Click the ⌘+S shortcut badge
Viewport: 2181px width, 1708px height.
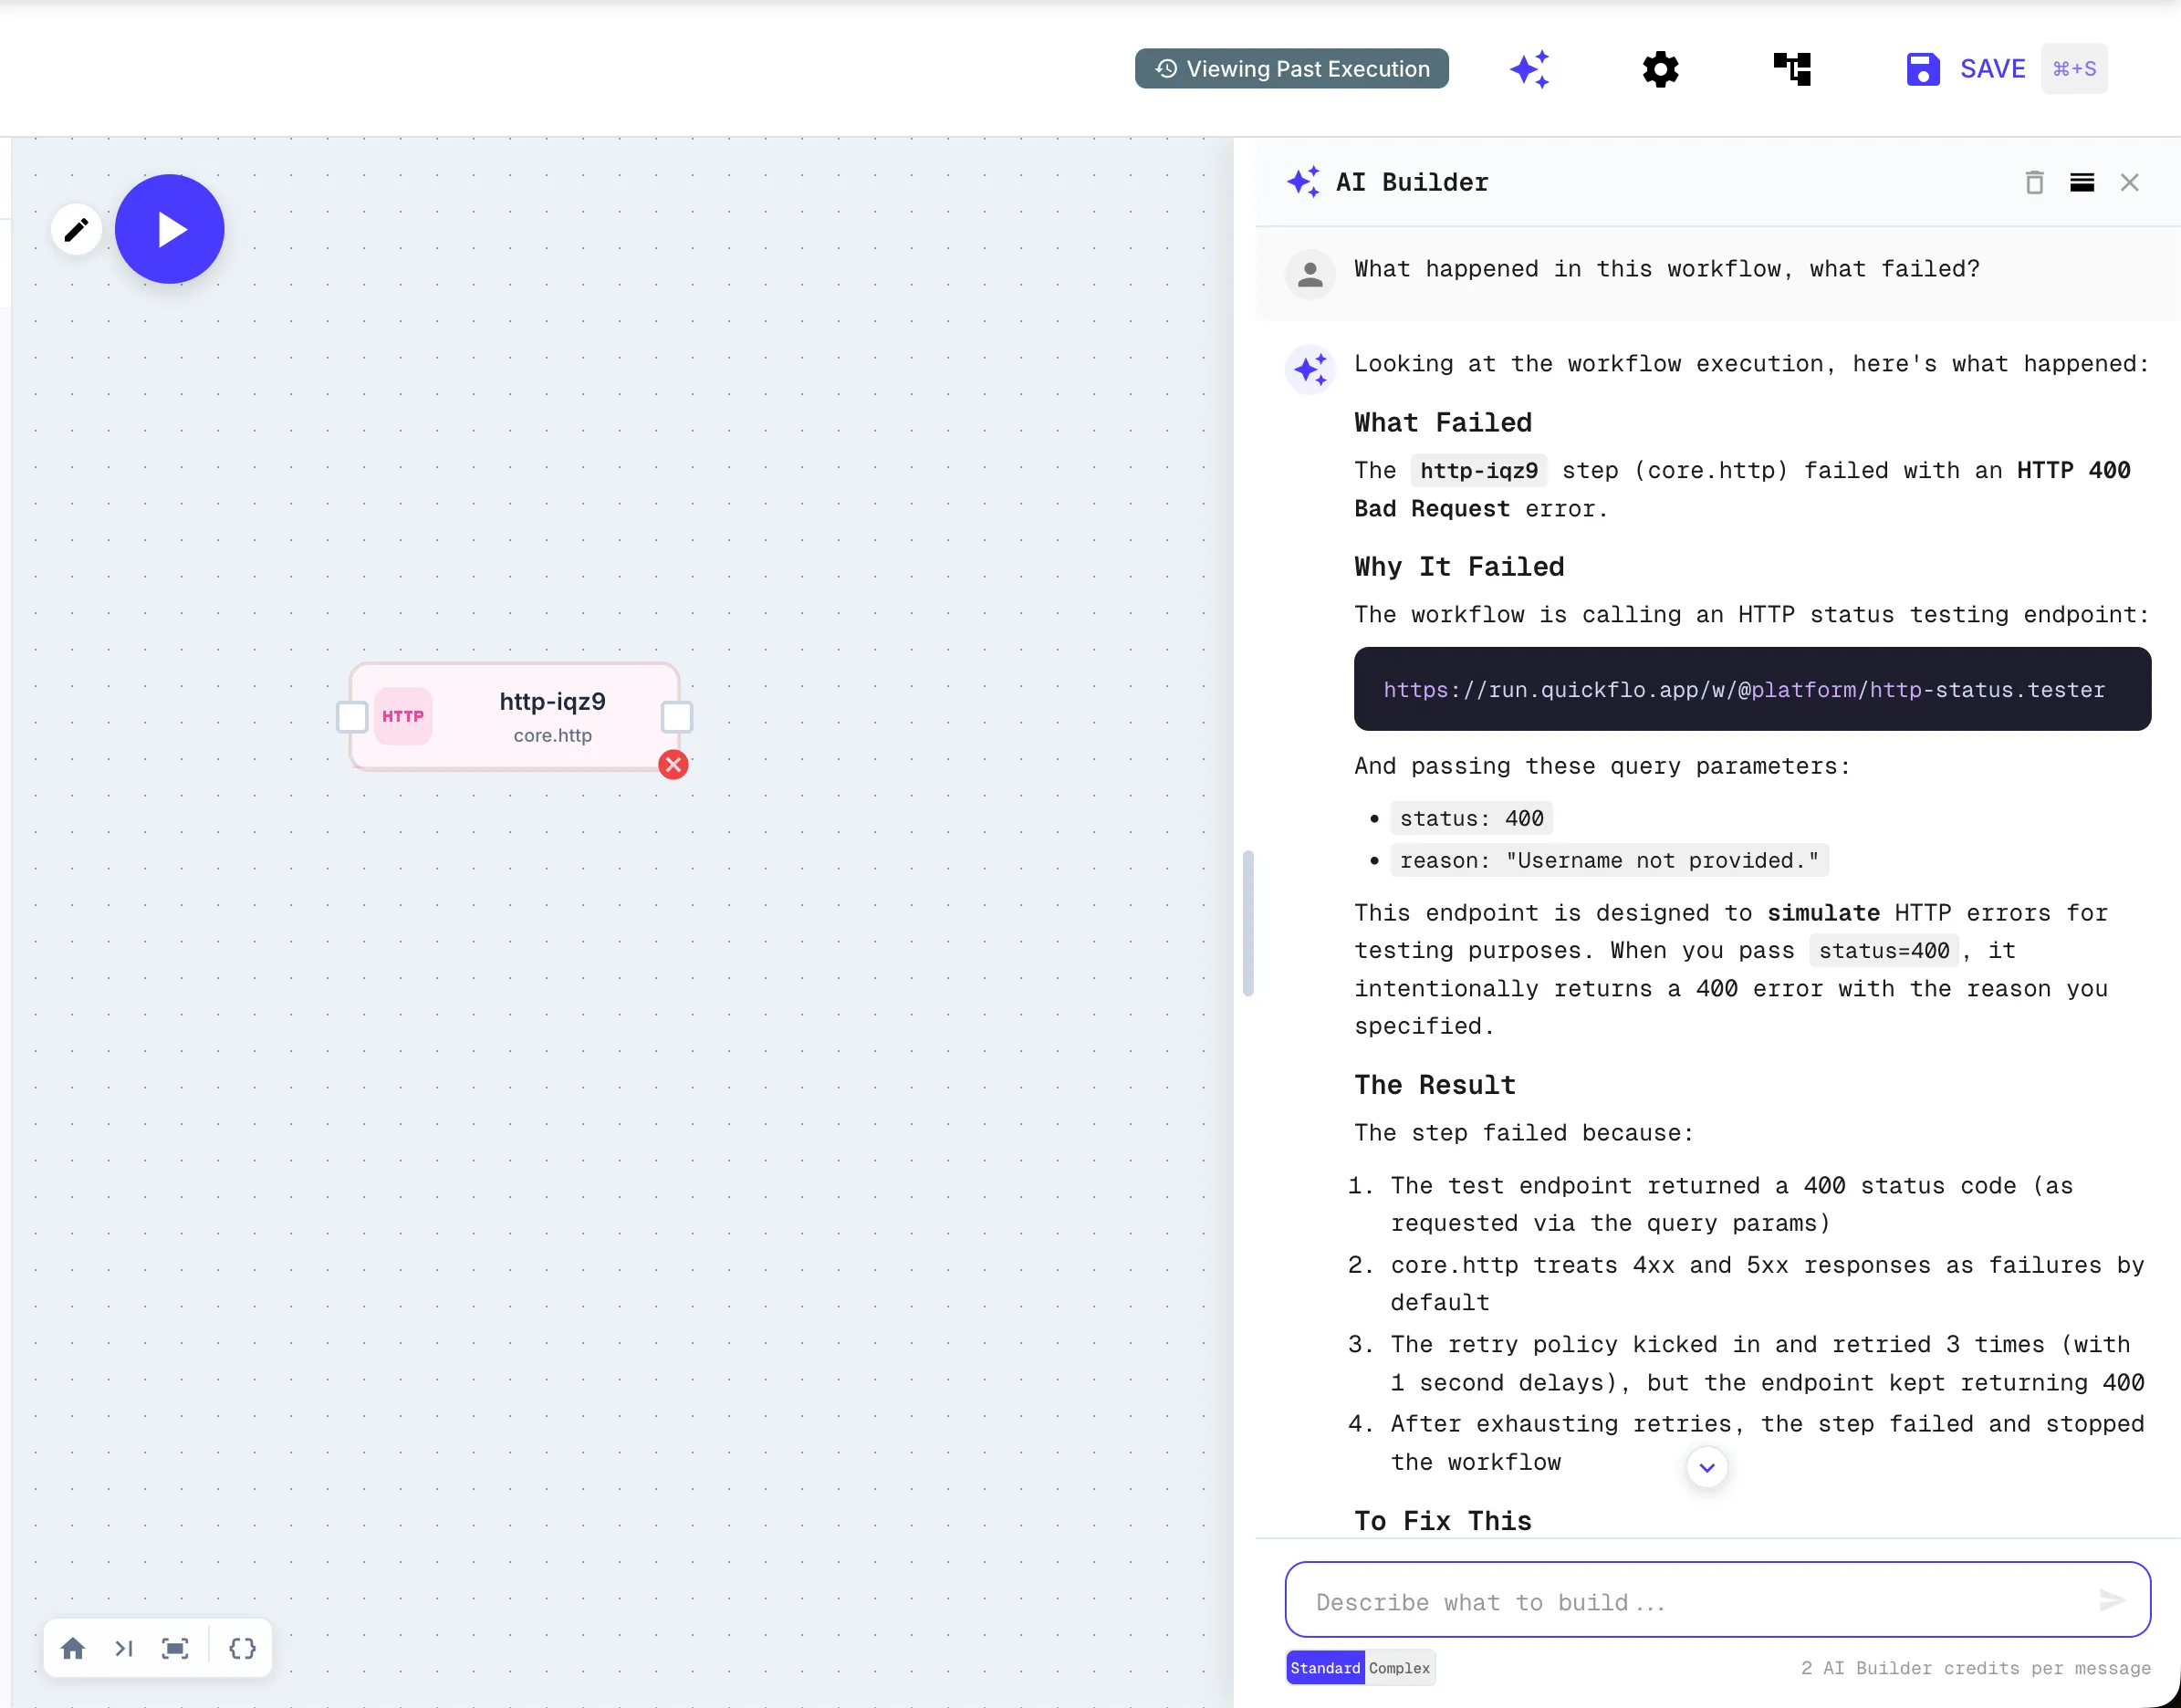[x=2074, y=69]
